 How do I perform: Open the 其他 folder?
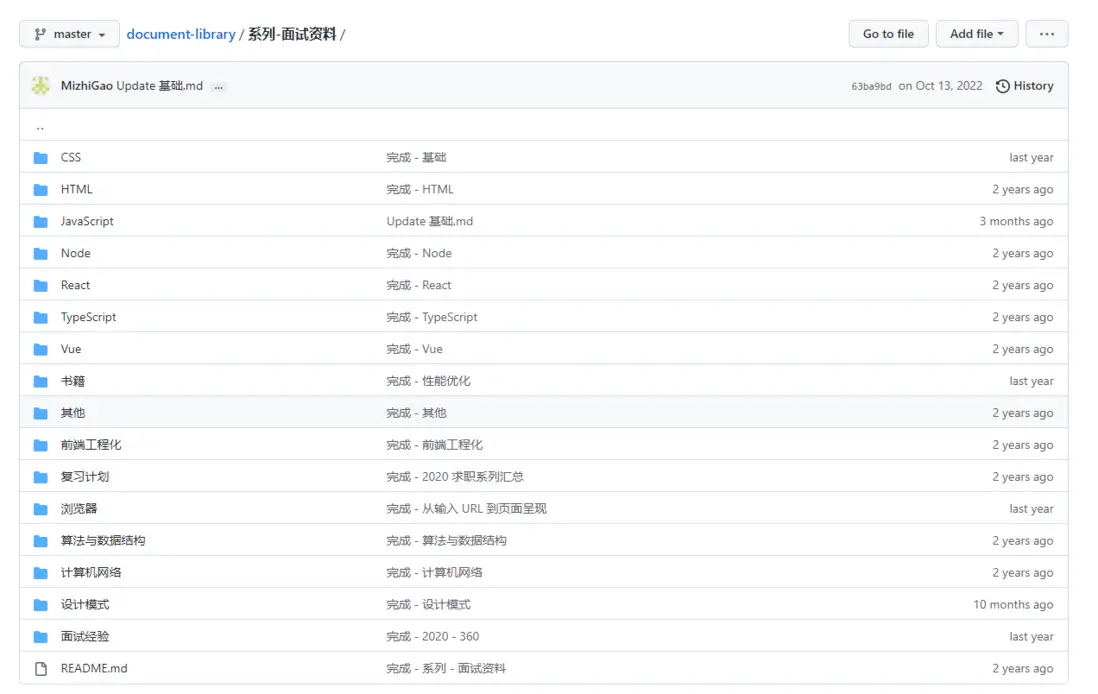(73, 412)
